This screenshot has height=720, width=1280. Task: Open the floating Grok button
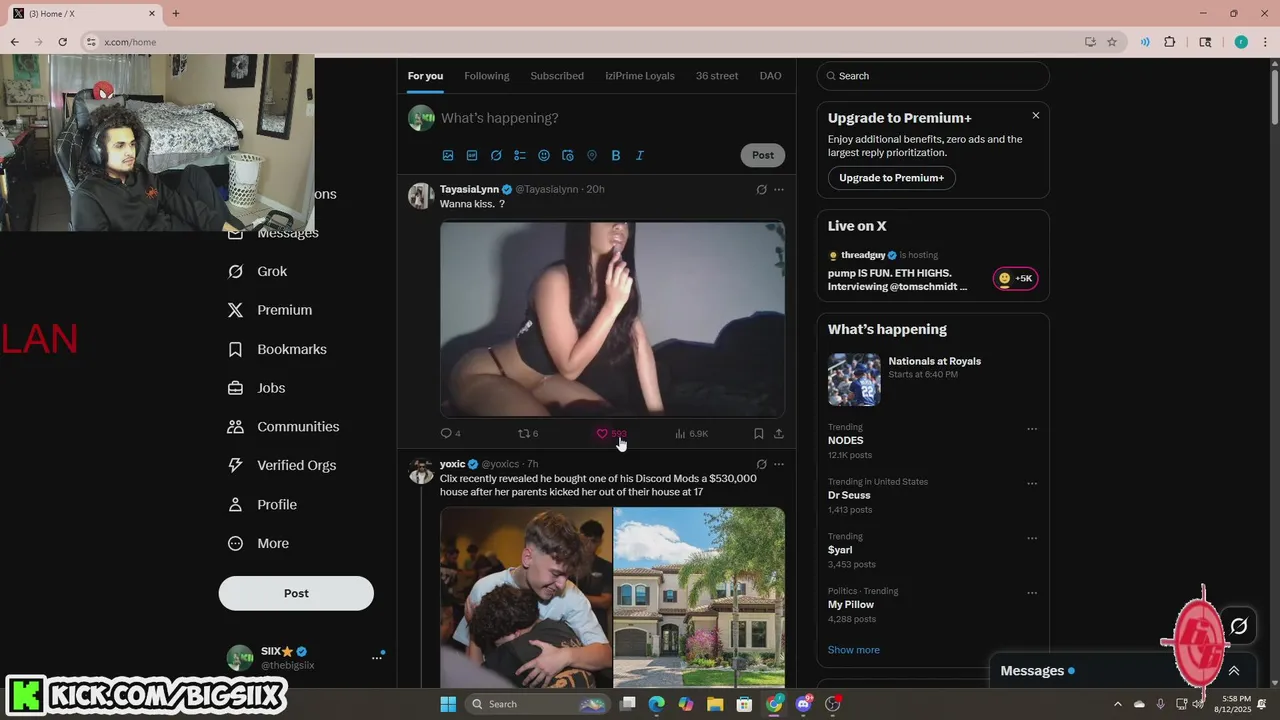pos(1239,626)
